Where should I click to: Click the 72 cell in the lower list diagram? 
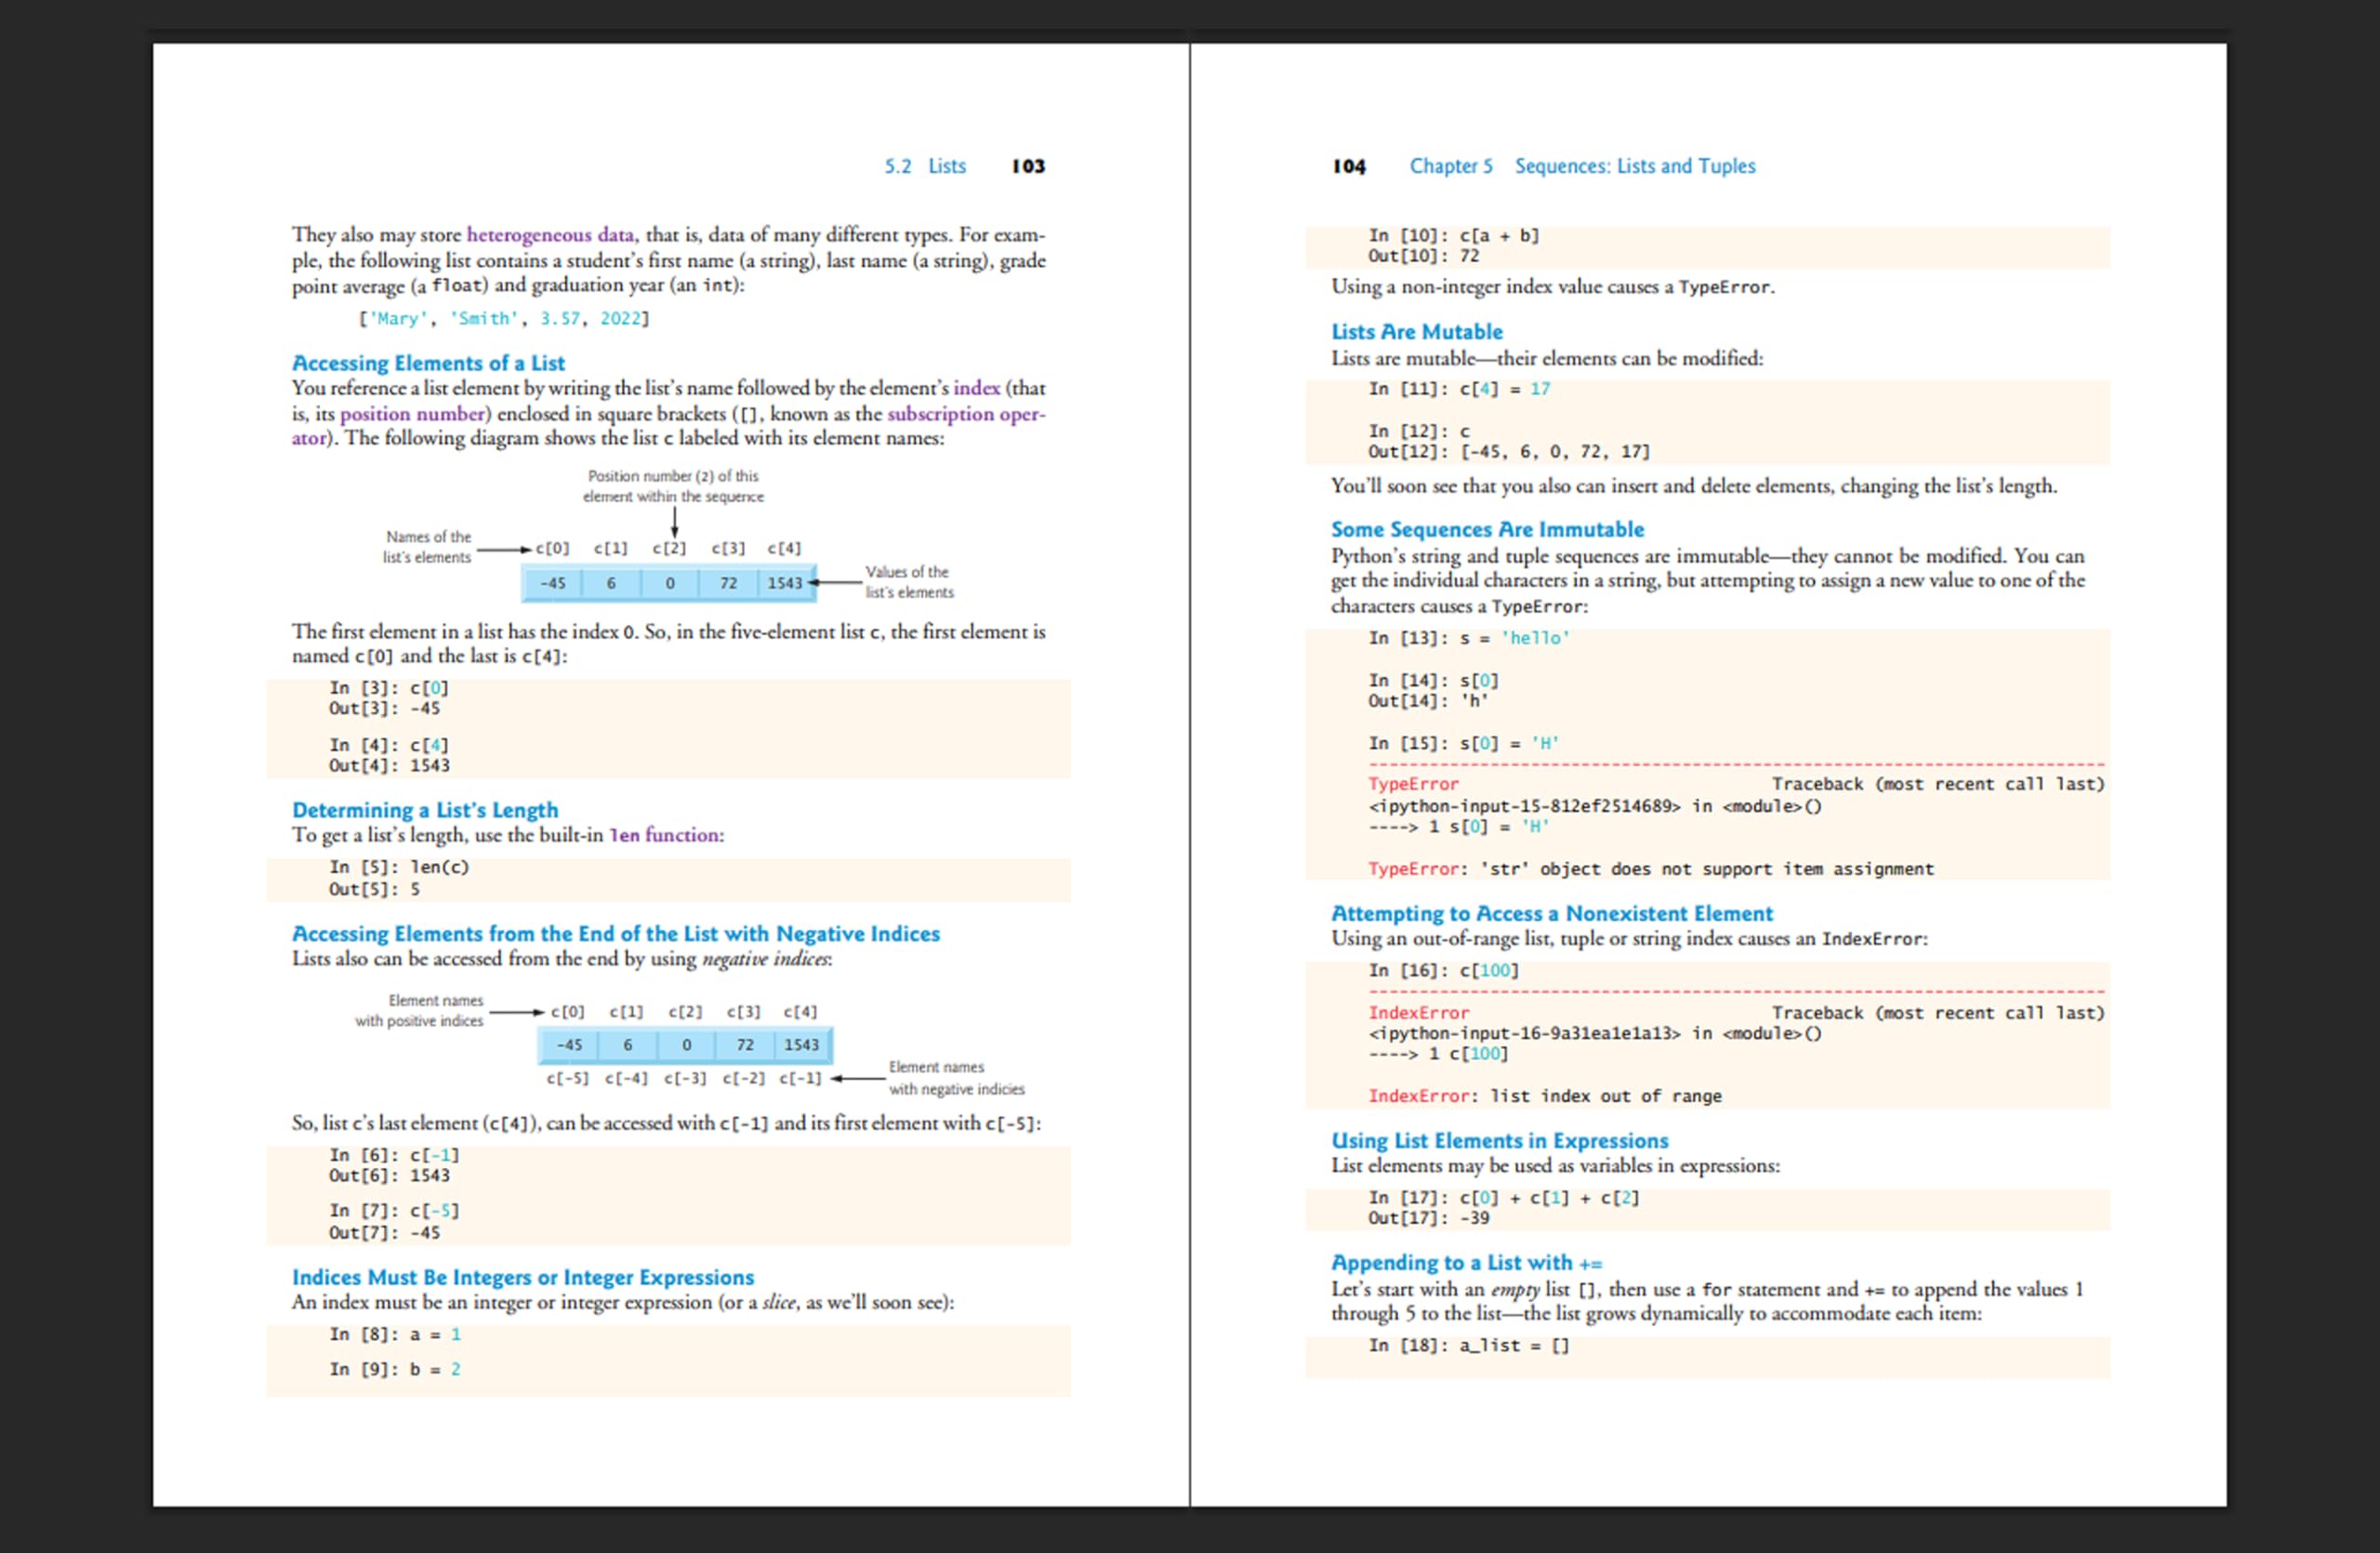[x=745, y=1045]
